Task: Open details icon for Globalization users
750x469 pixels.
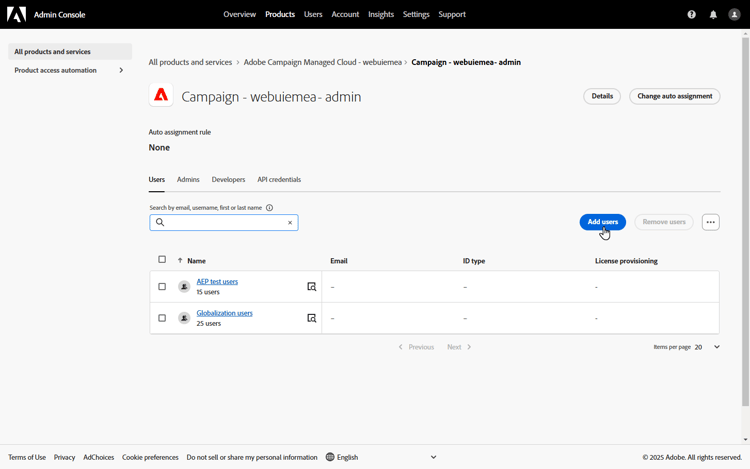Action: coord(312,318)
